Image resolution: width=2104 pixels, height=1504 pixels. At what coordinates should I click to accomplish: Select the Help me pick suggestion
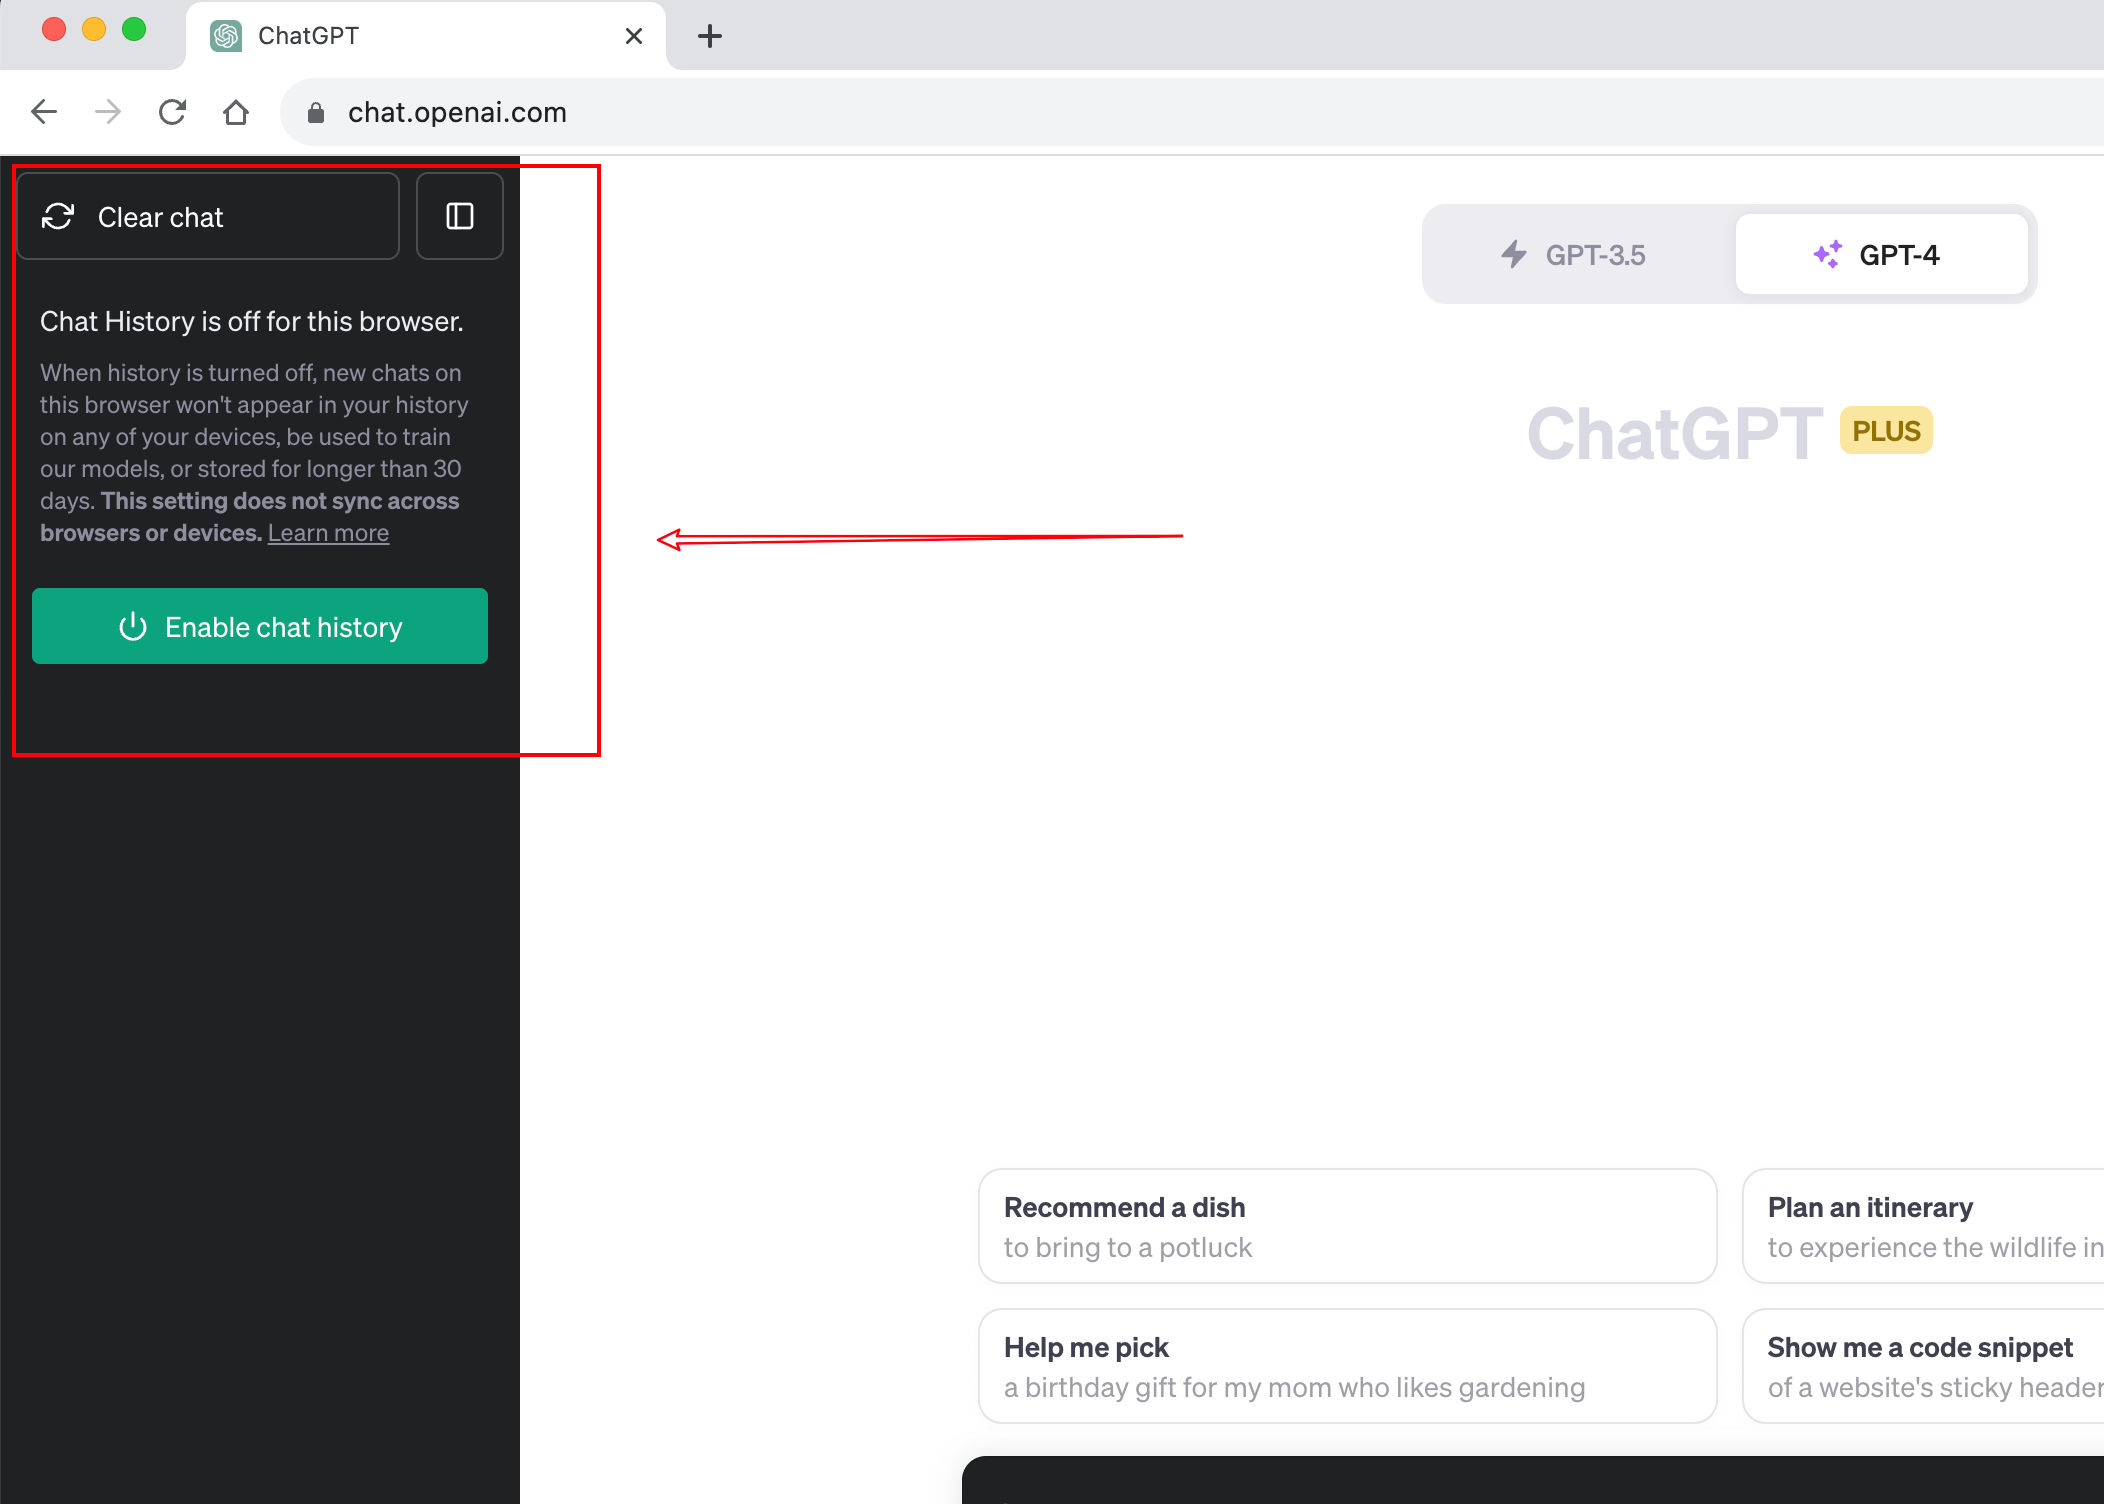click(1348, 1366)
